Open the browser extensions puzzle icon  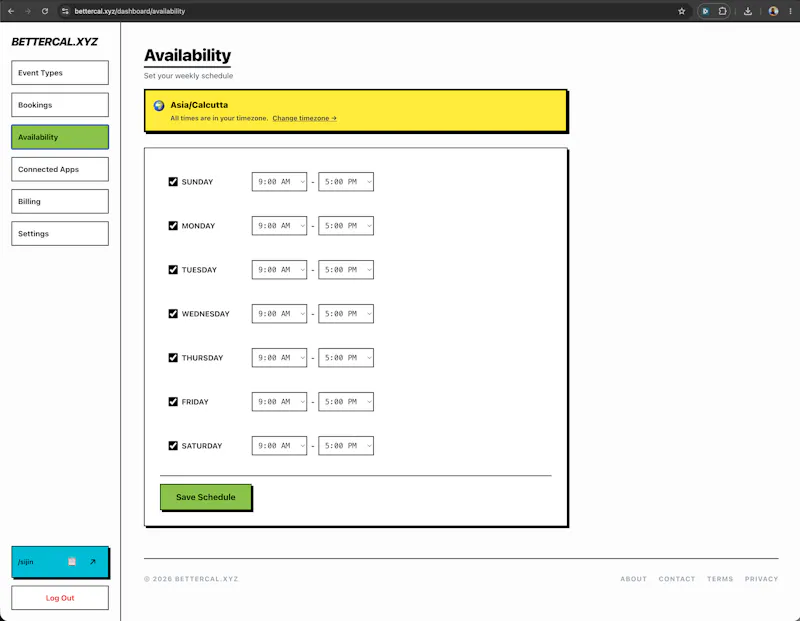click(722, 11)
